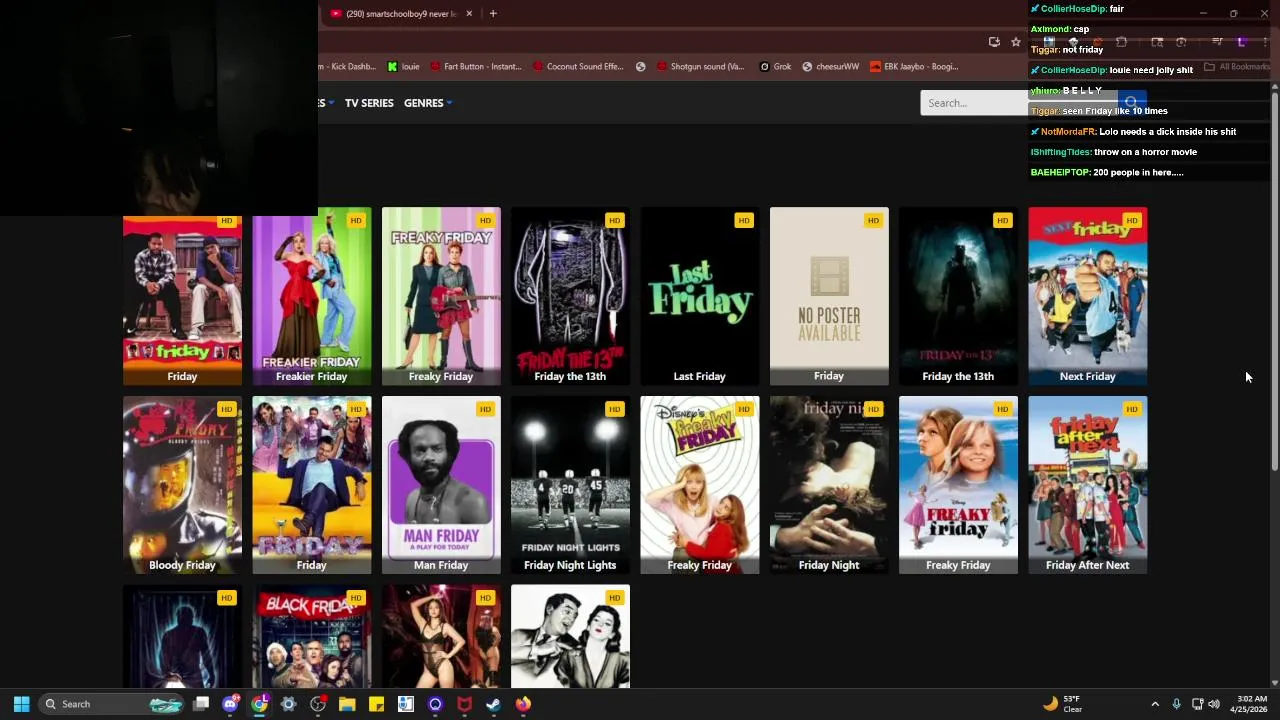Click the blue search magnifier button
Viewport: 1280px width, 720px height.
coord(1131,103)
